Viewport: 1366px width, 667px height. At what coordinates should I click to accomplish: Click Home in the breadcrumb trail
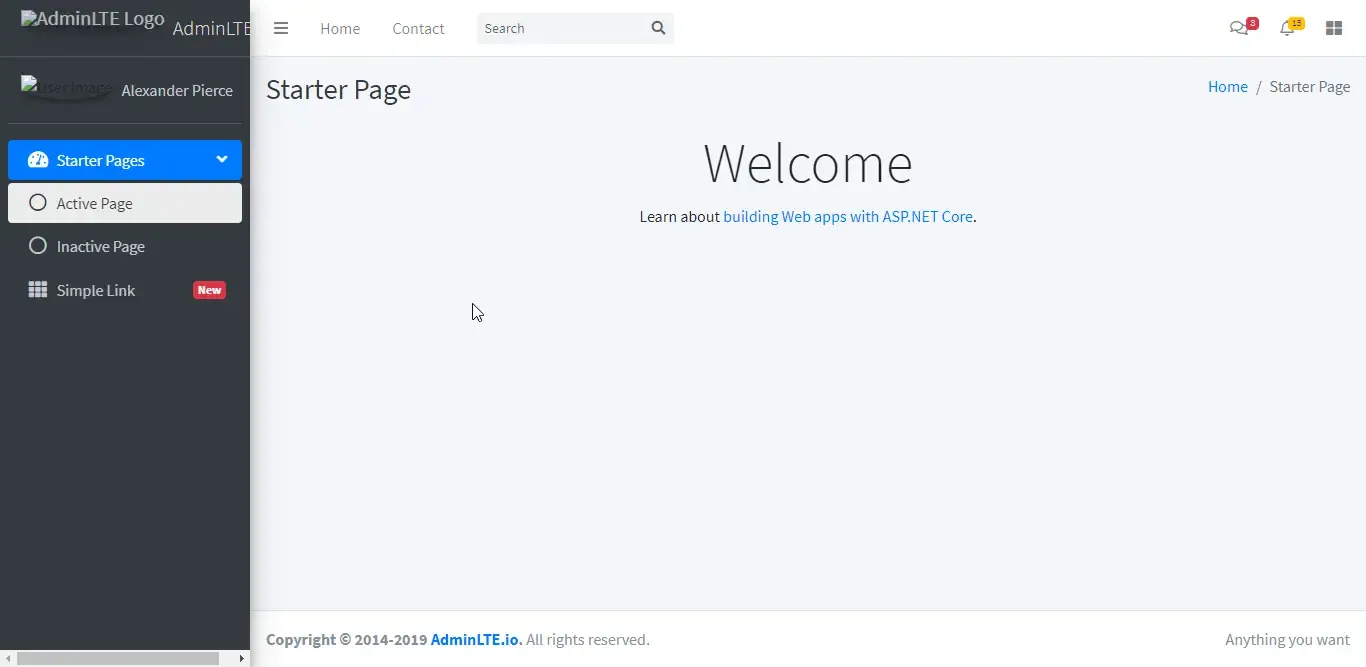(1228, 86)
